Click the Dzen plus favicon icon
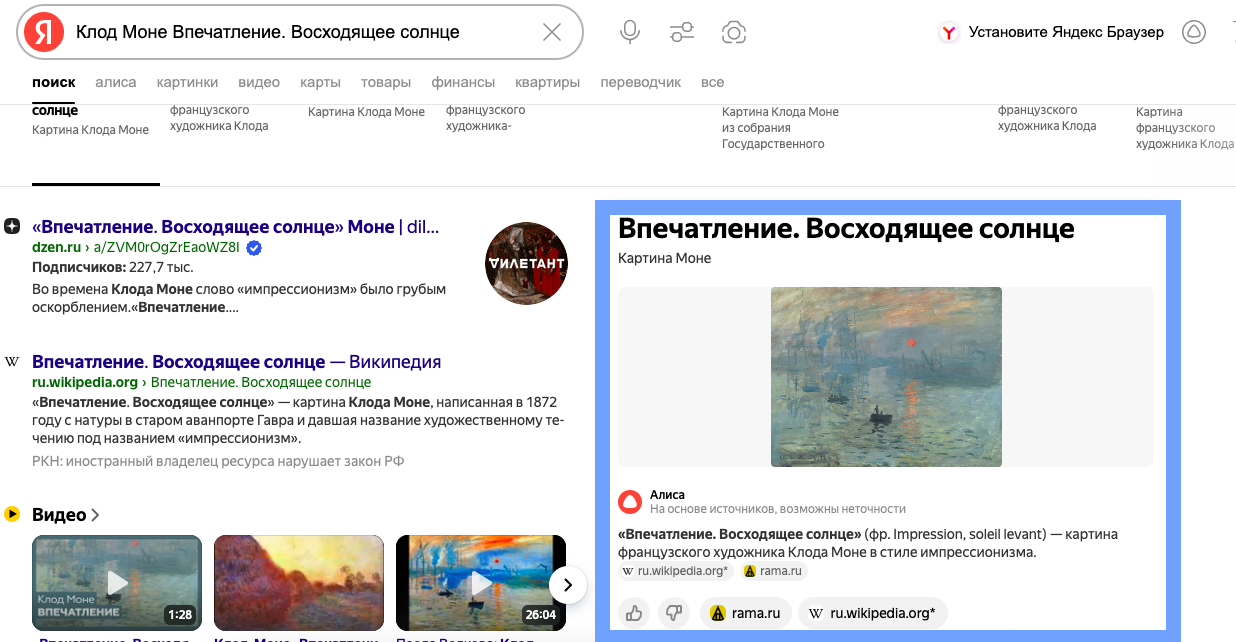 click(12, 226)
